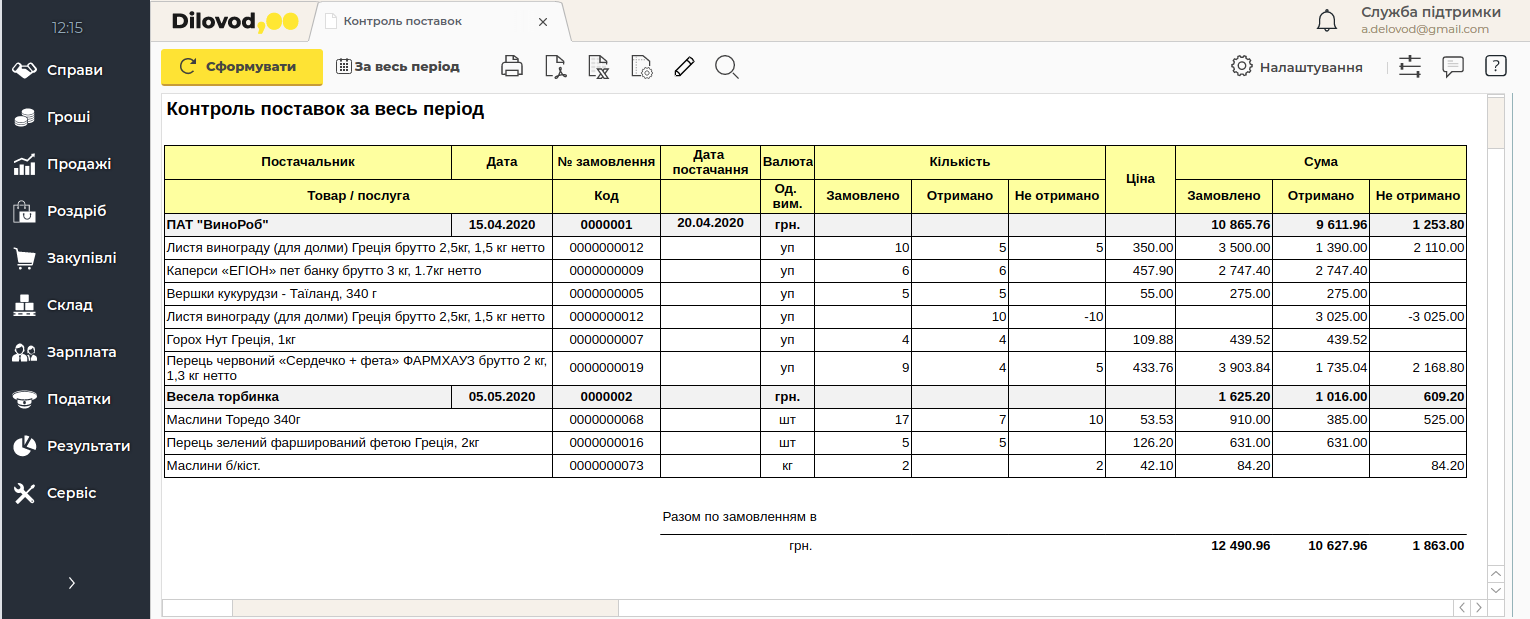Open the document settings icon with gear
This screenshot has width=1530, height=619.
pos(641,67)
